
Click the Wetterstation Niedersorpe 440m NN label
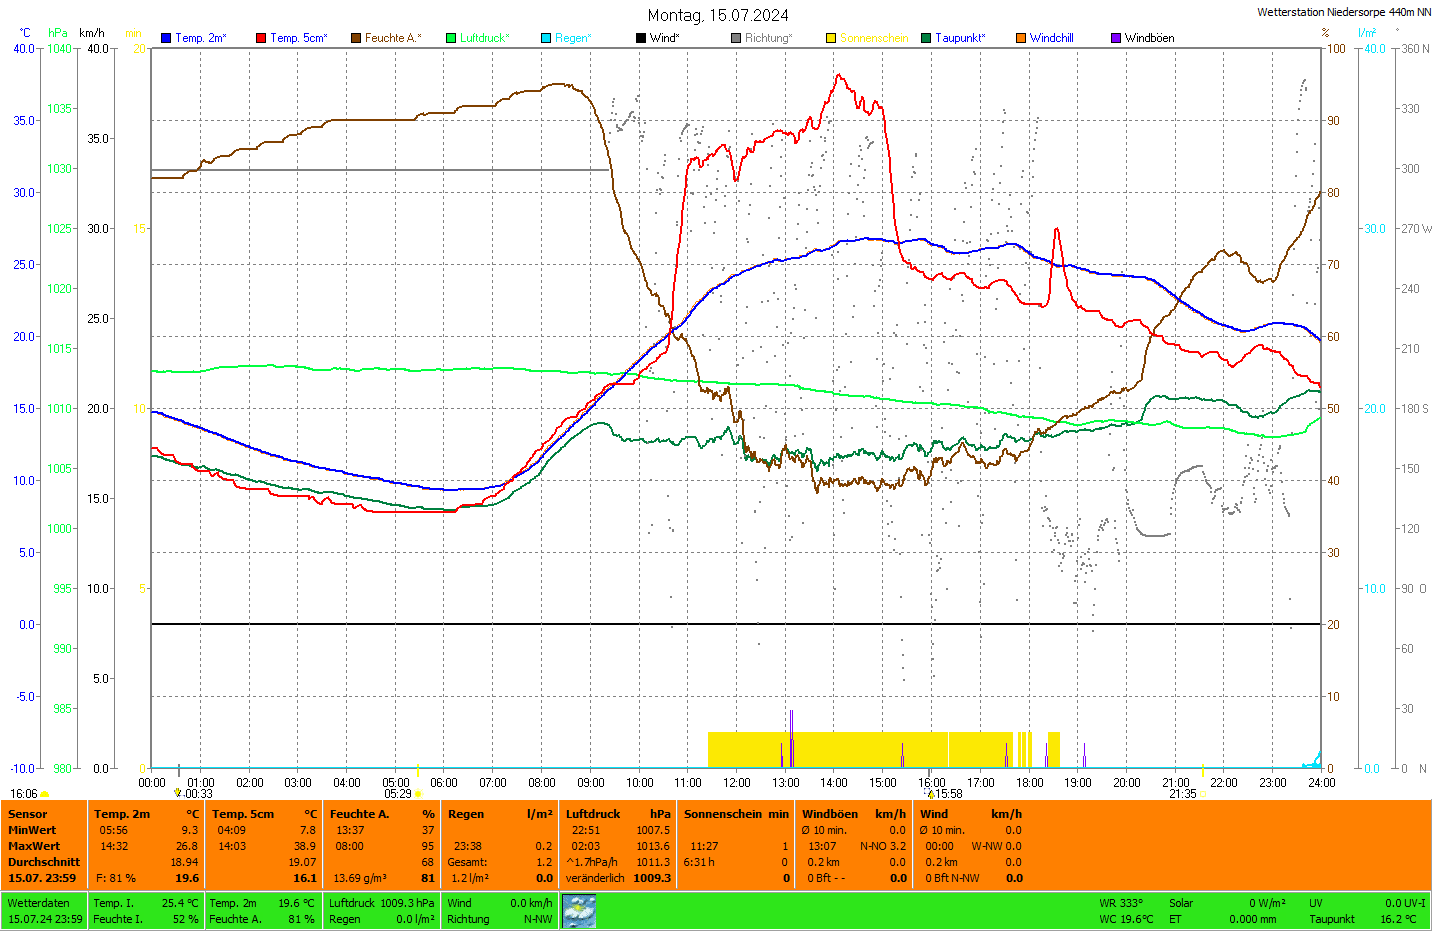1343,12
